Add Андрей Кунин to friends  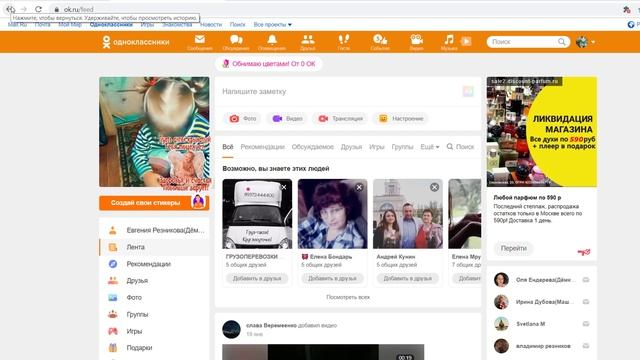coord(408,278)
